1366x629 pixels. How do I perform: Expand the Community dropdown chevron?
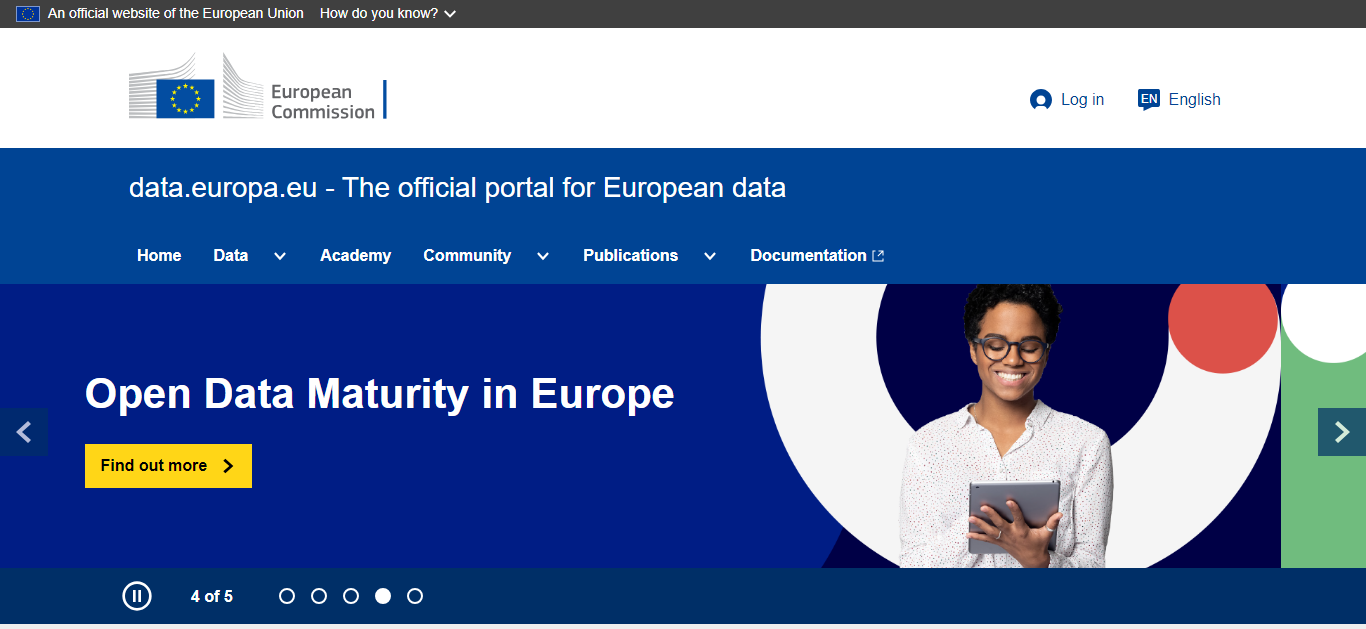coord(543,256)
